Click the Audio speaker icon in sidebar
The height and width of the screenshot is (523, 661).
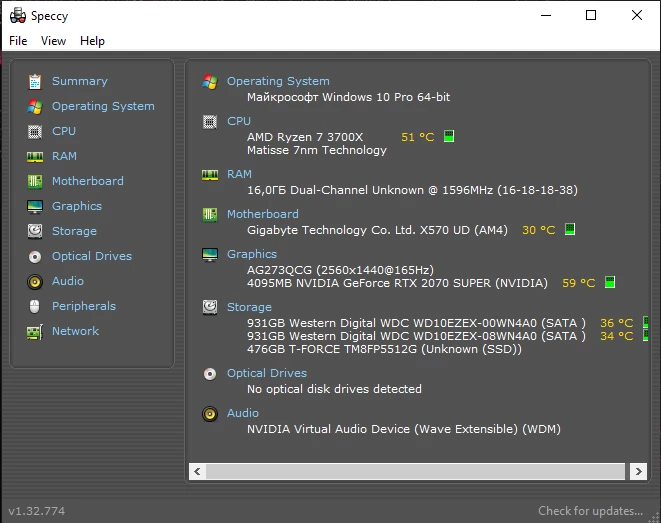[x=35, y=282]
